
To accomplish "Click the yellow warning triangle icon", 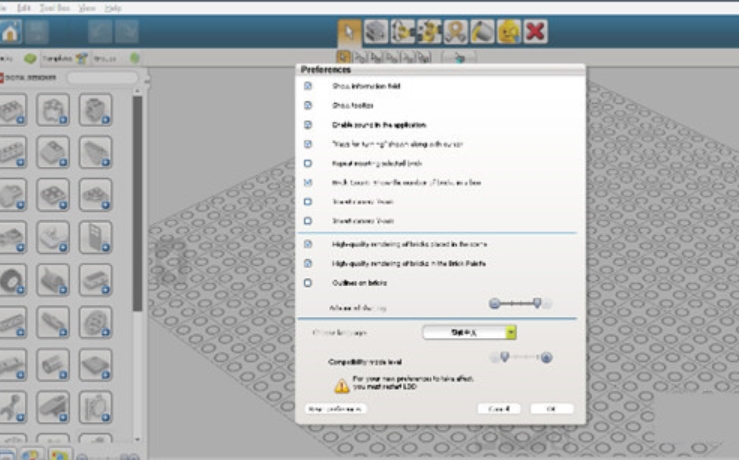I will (x=342, y=386).
